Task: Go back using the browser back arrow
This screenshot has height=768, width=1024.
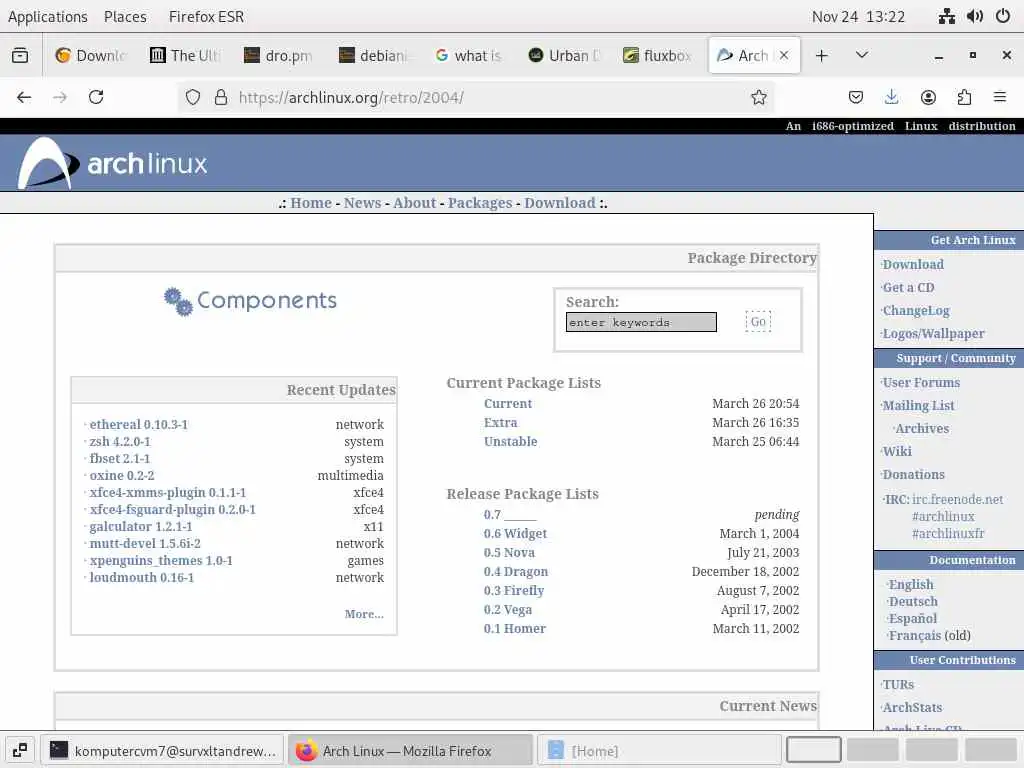Action: [x=24, y=97]
